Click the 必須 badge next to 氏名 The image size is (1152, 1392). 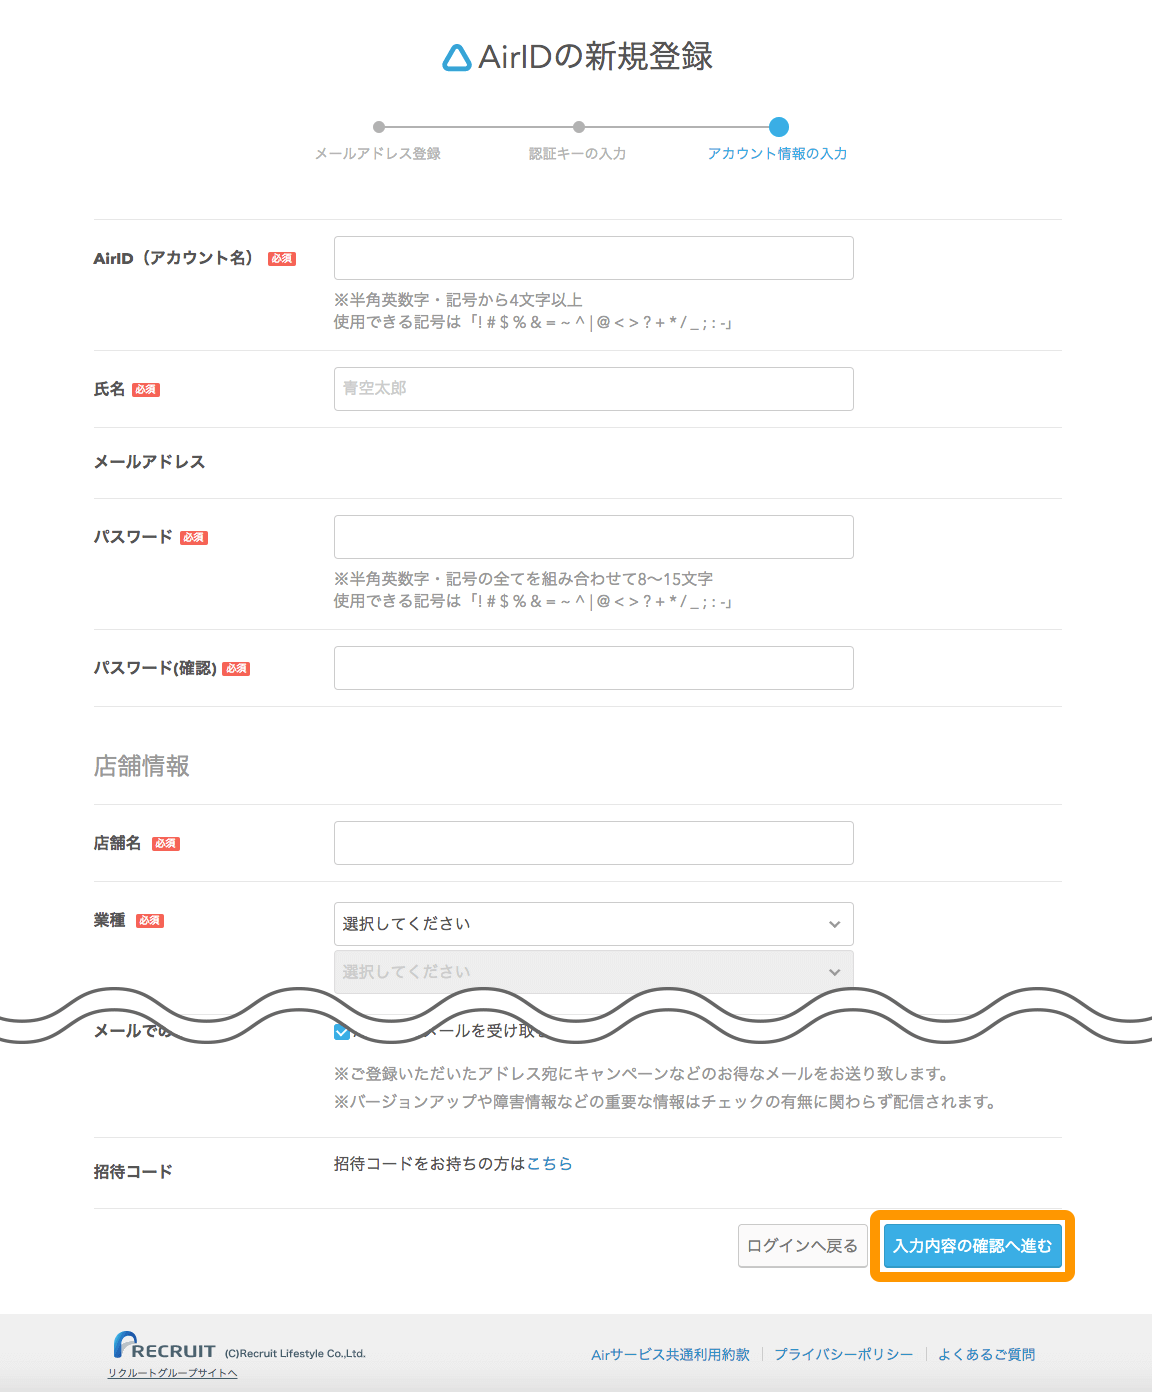[146, 390]
